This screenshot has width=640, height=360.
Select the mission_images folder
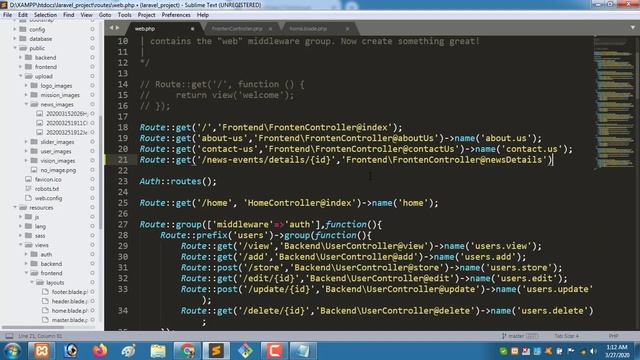point(60,95)
